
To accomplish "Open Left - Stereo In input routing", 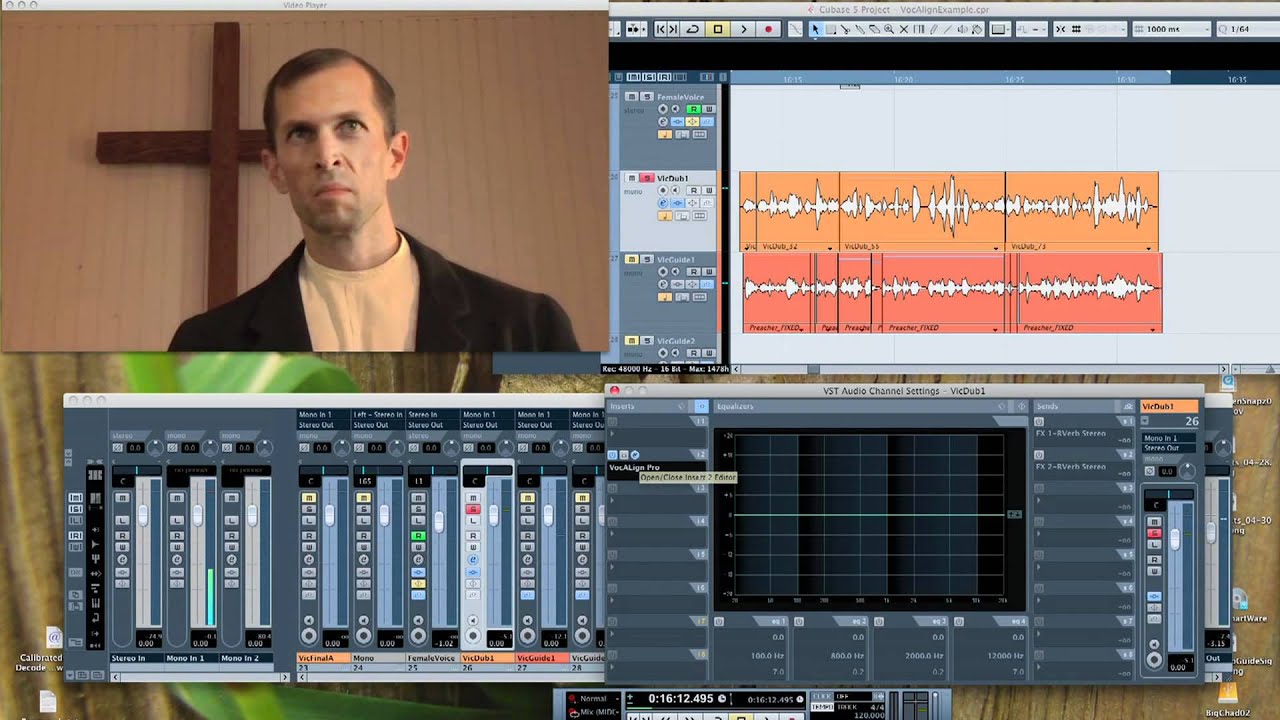I will pyautogui.click(x=378, y=414).
